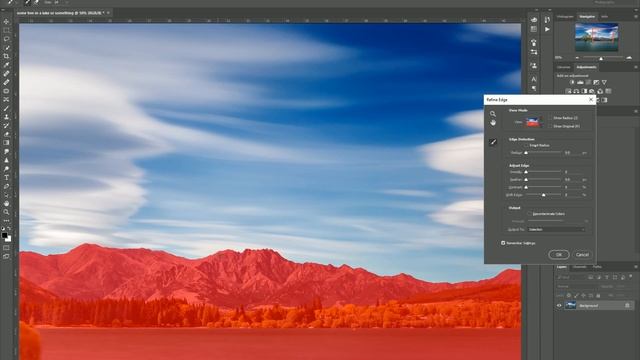The height and width of the screenshot is (360, 640).
Task: Click the Zoom tool in Refine Edge dialog
Action: [493, 114]
